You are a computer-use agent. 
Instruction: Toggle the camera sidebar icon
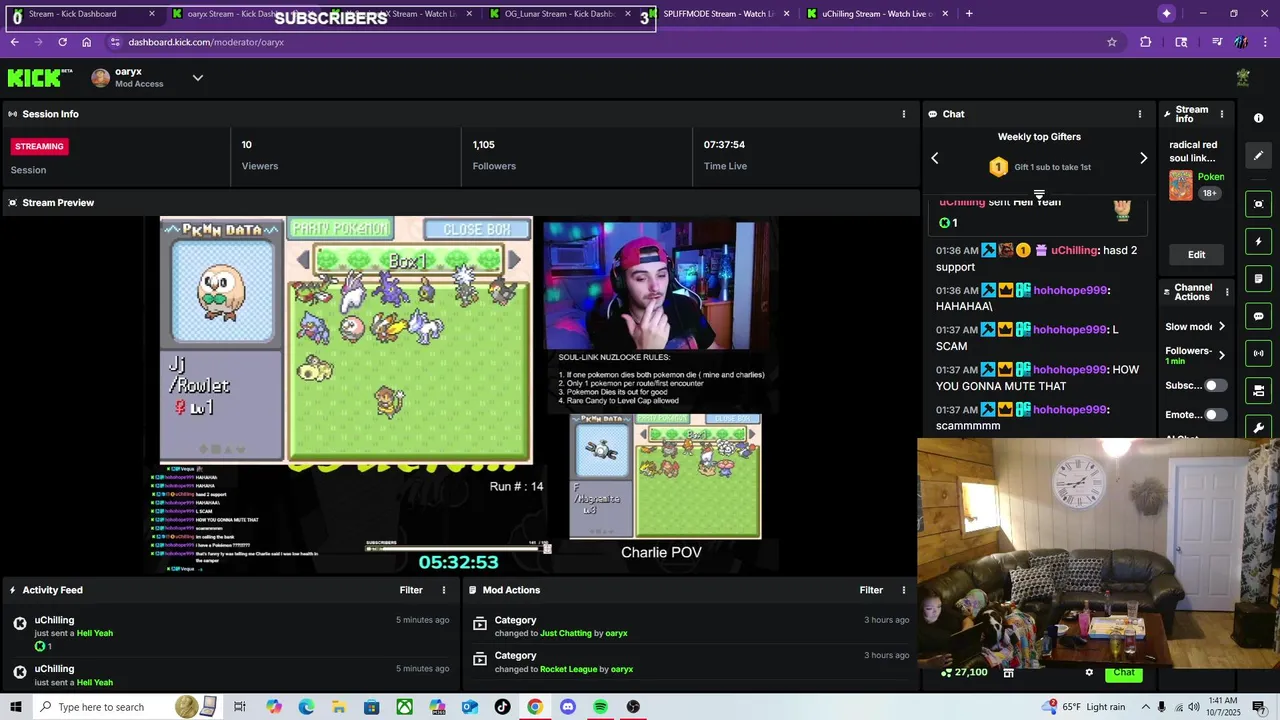click(1258, 390)
